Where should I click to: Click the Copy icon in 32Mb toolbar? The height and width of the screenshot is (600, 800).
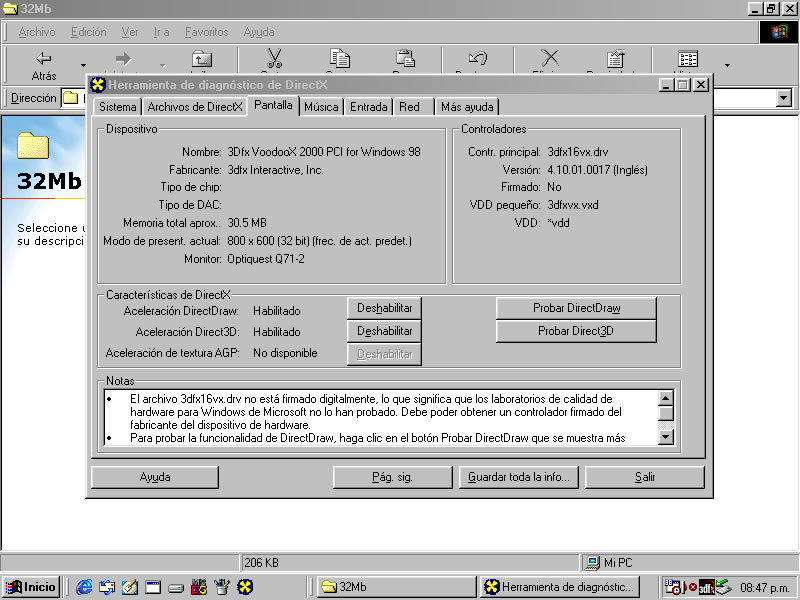point(340,58)
